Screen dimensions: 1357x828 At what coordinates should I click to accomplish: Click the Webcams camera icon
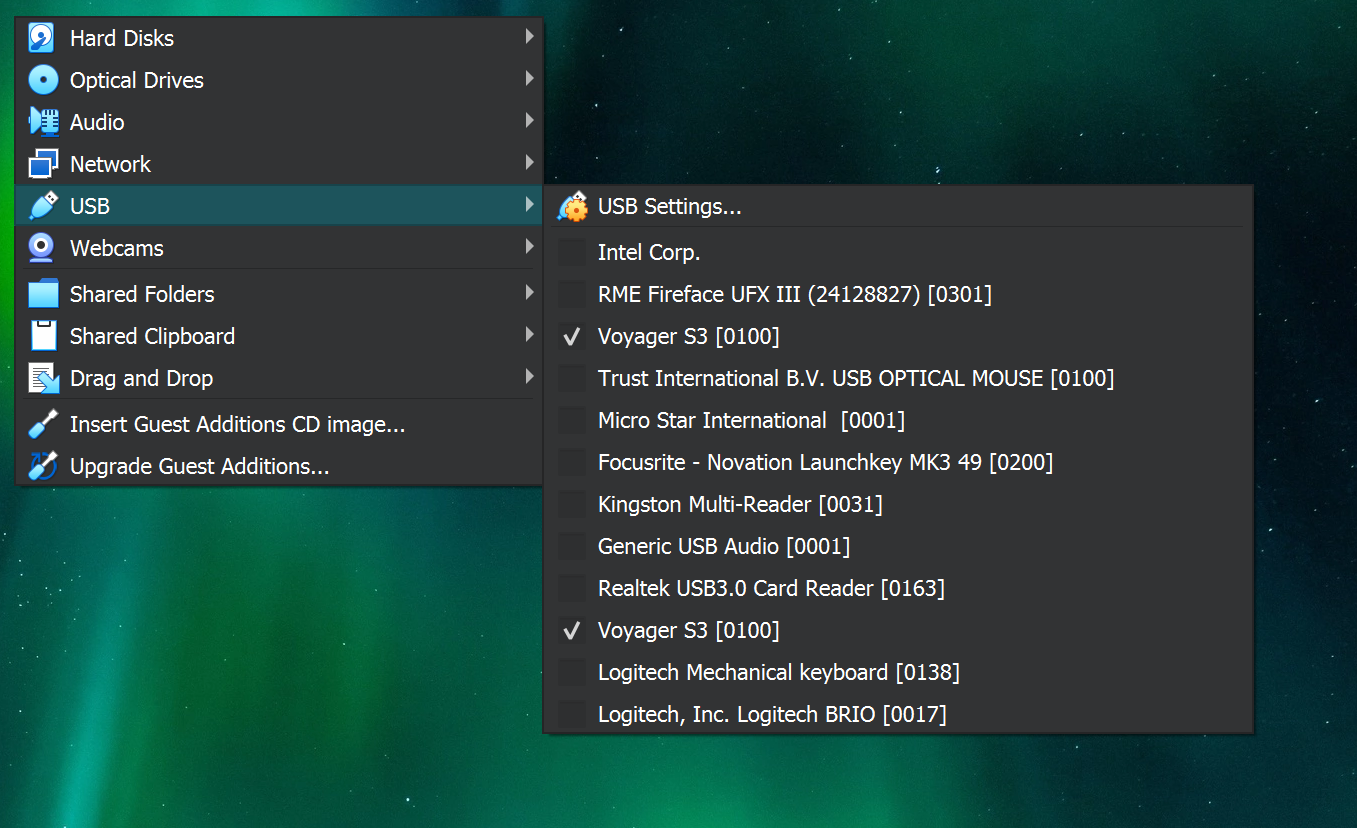pos(42,248)
